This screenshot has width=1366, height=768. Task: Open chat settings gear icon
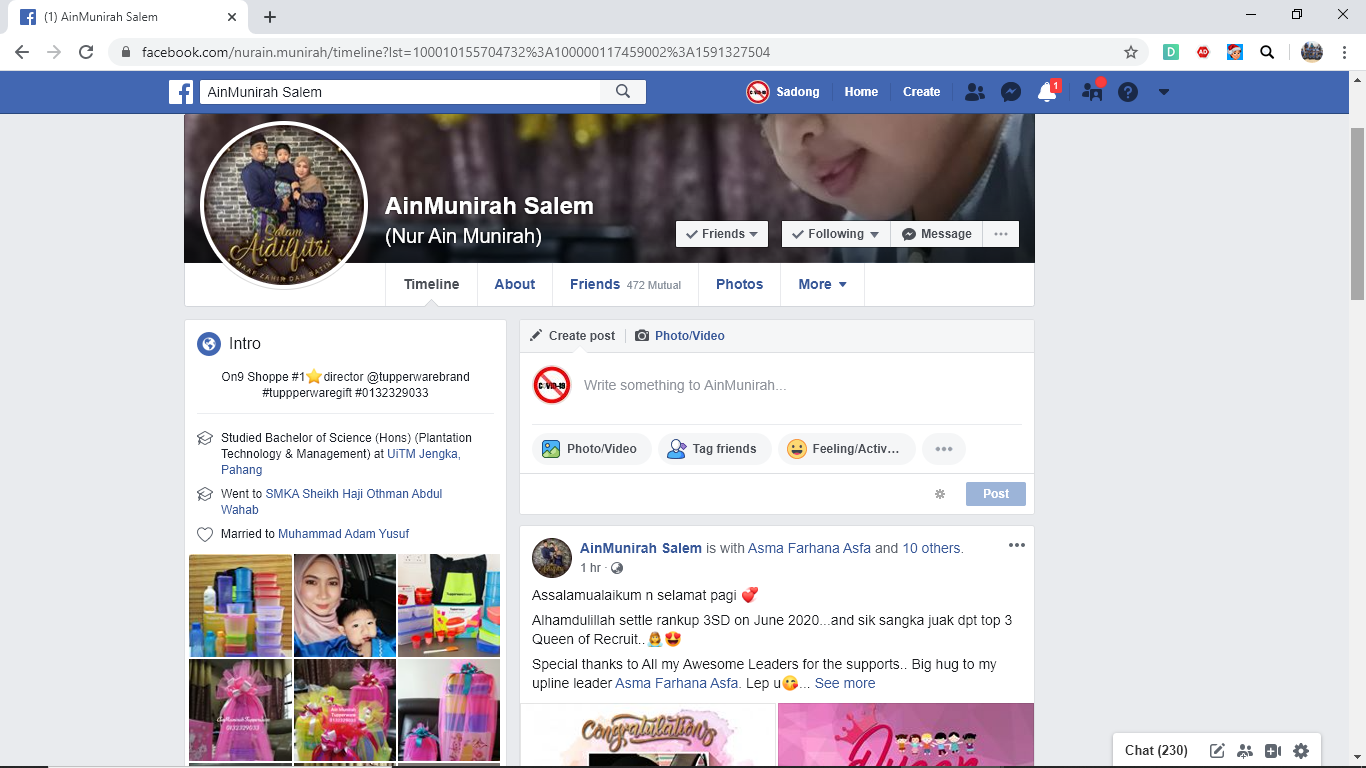[1301, 751]
